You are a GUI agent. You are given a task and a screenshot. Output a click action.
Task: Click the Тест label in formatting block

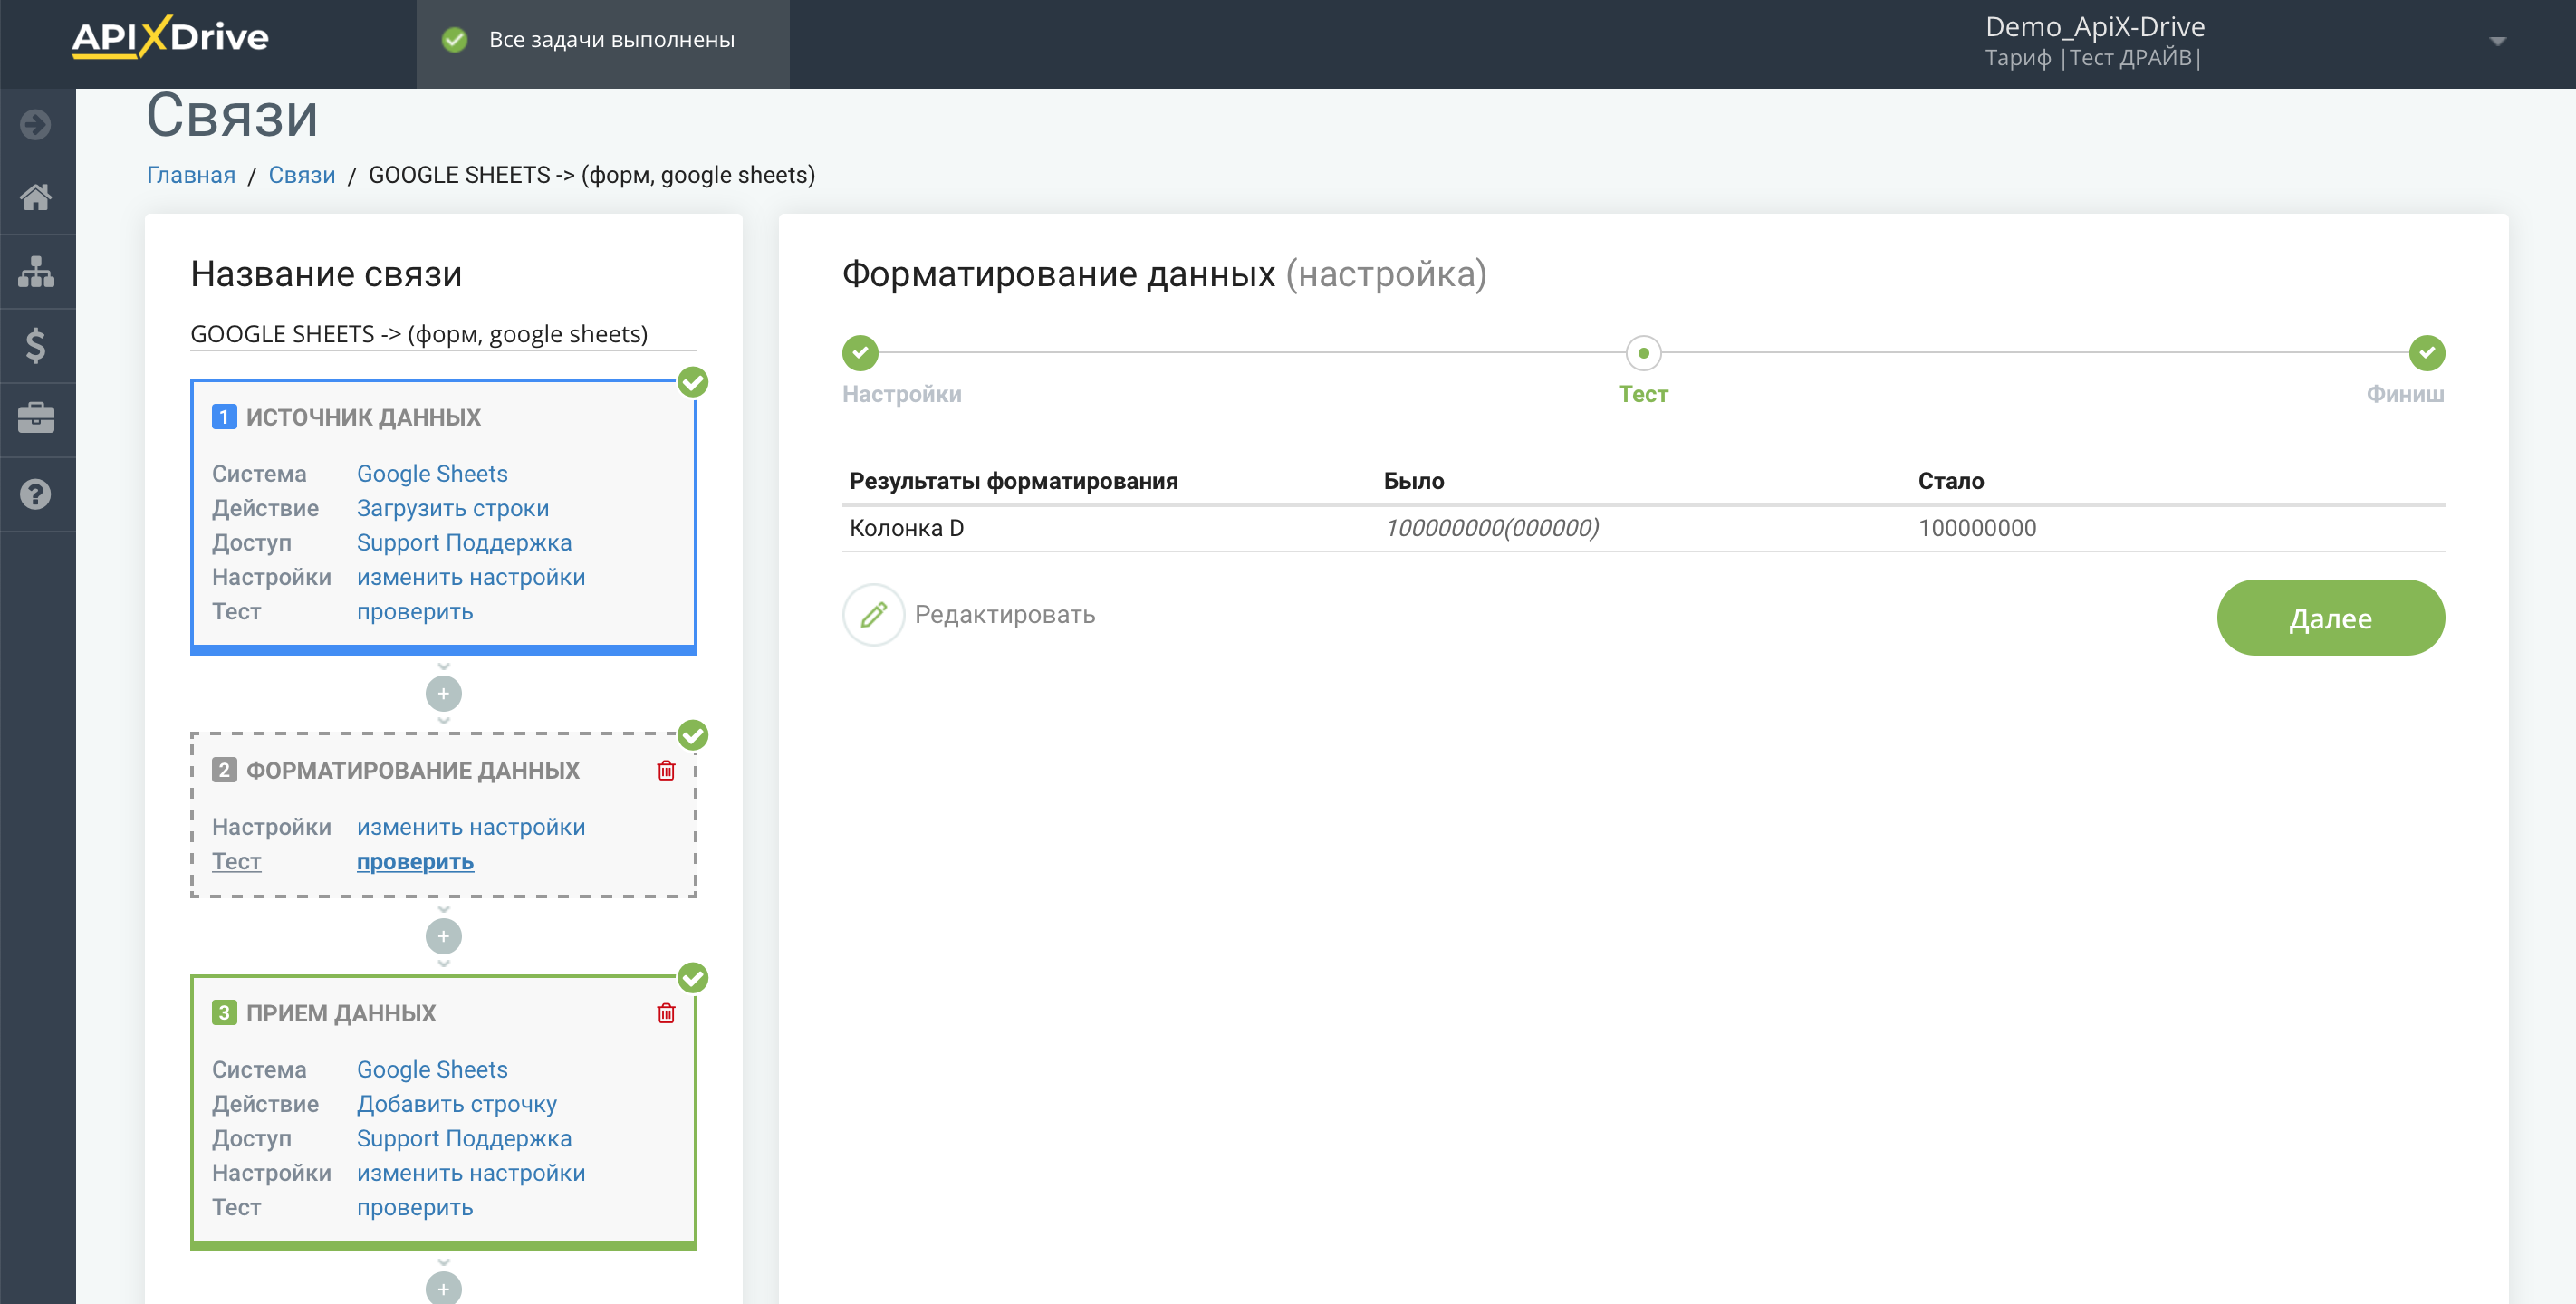tap(236, 862)
